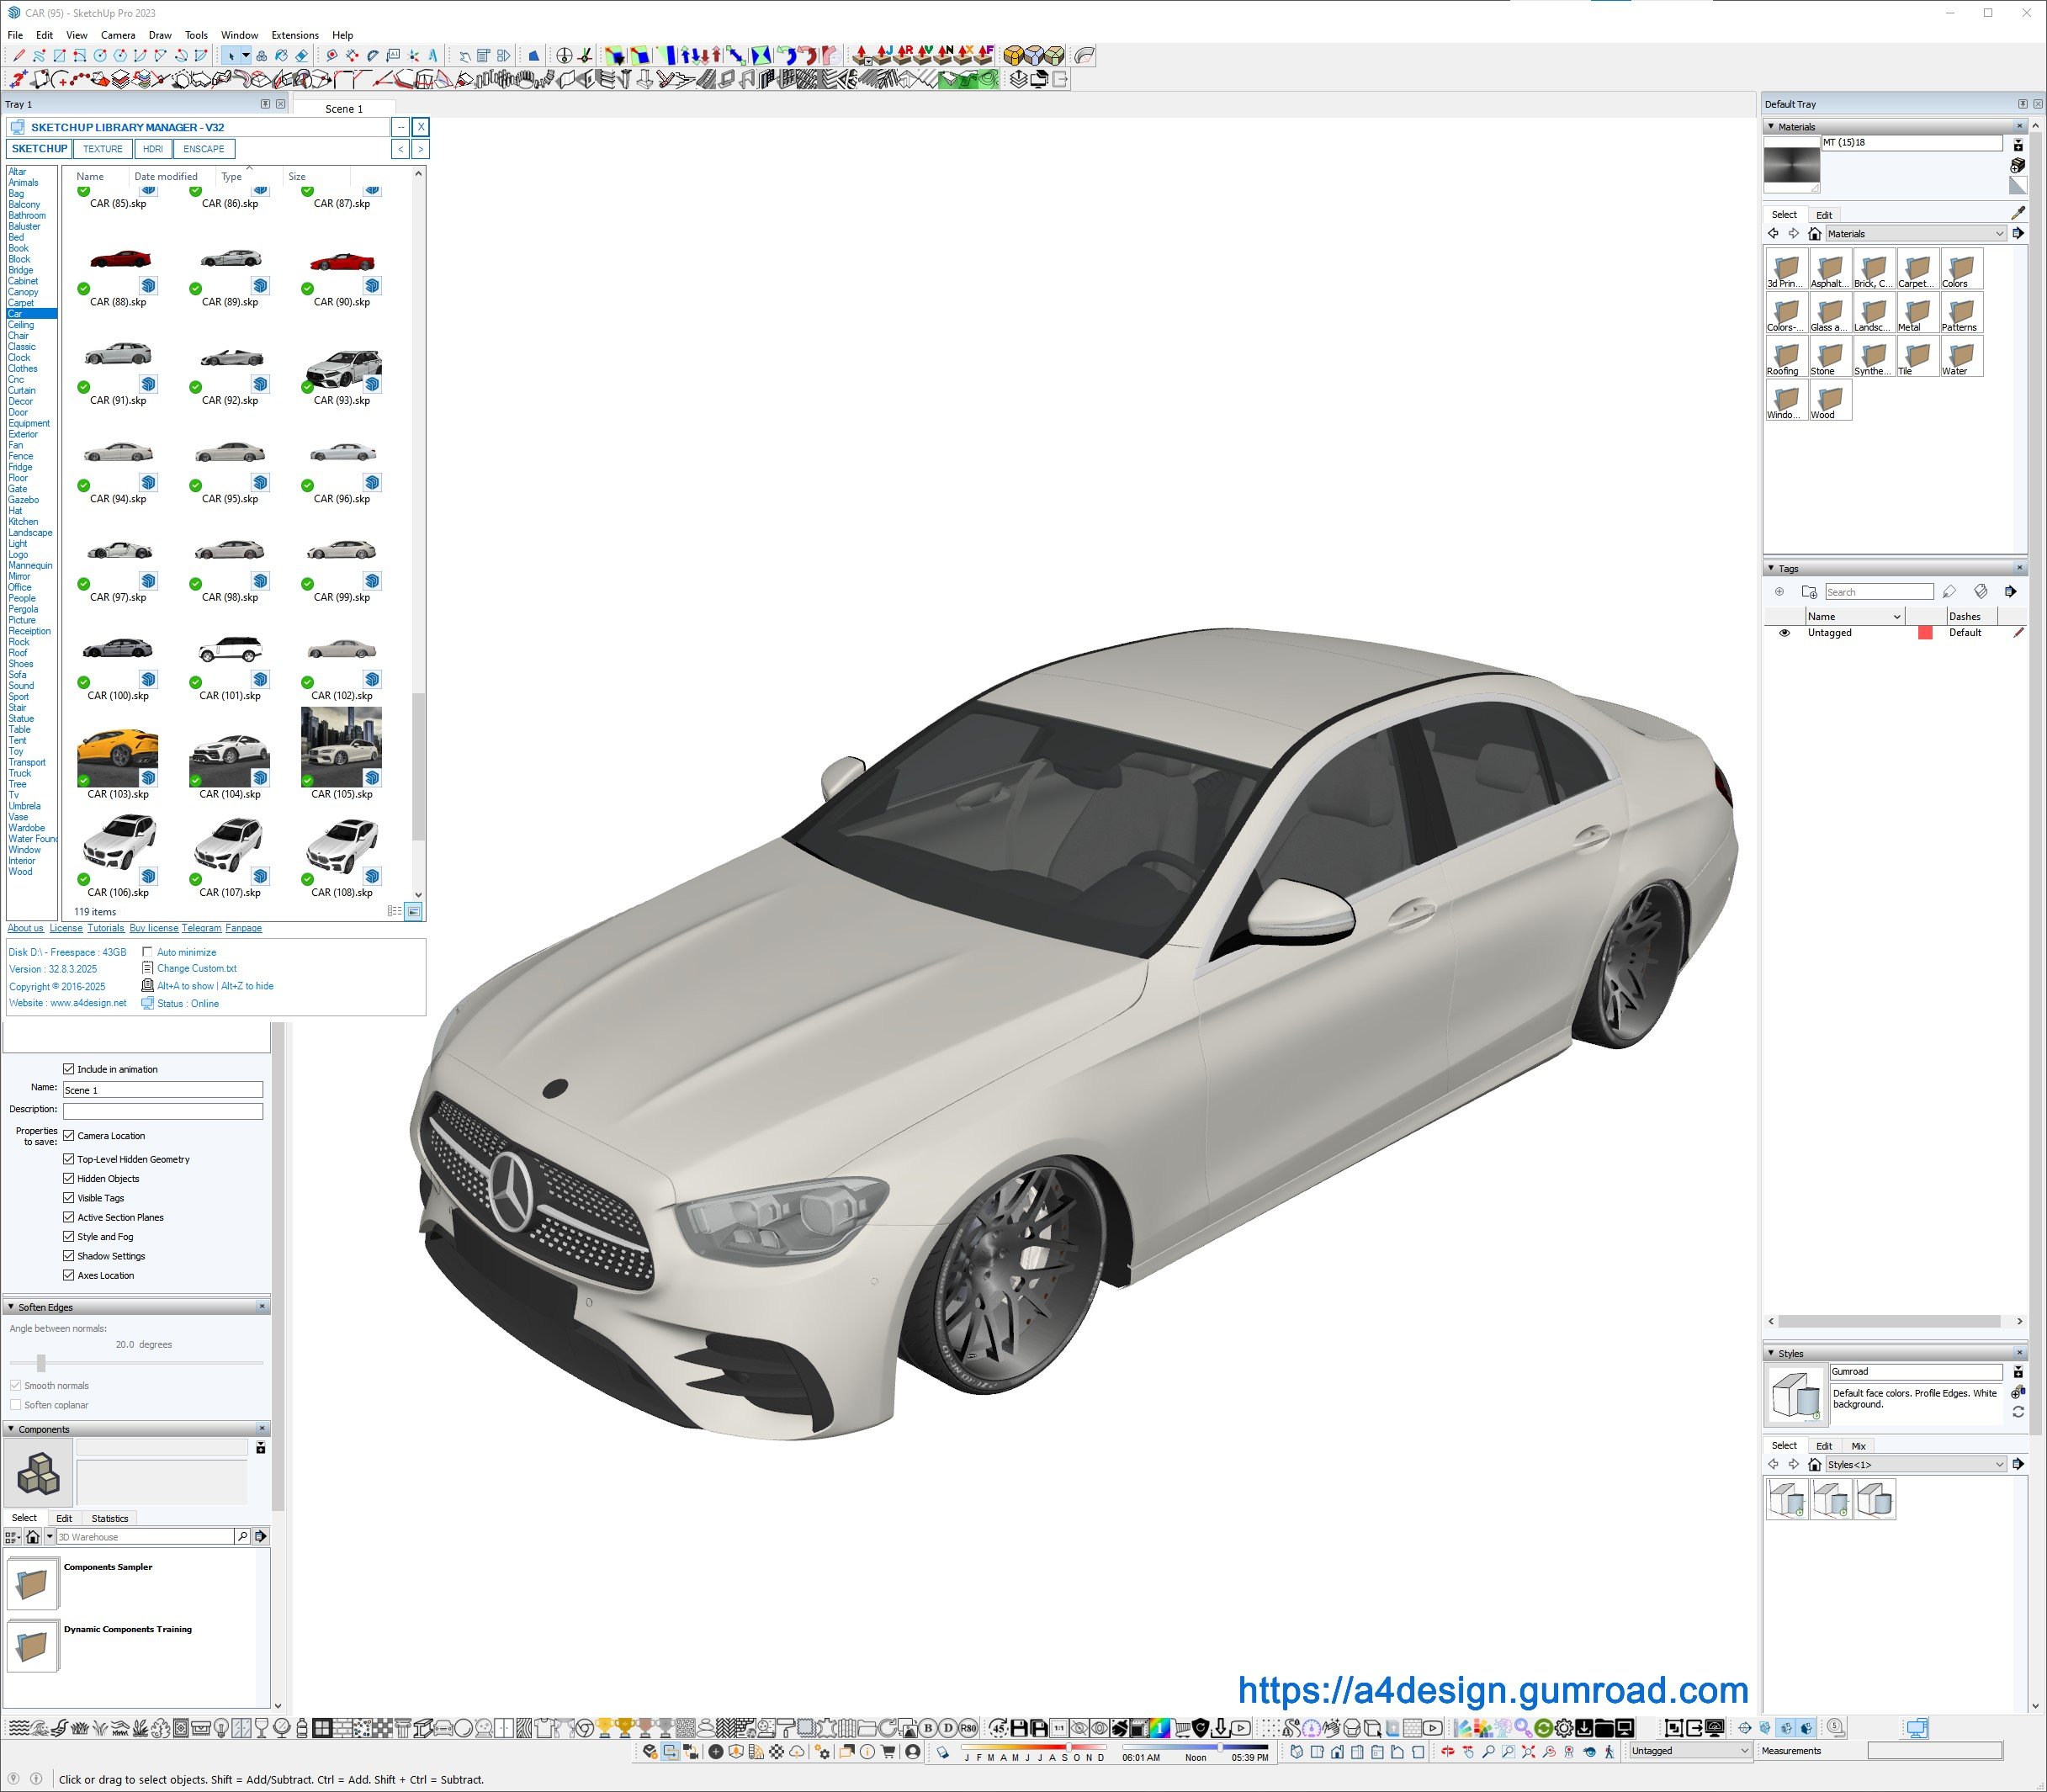The width and height of the screenshot is (2047, 1792).
Task: Click the Untagged red color swatch
Action: tap(1924, 633)
